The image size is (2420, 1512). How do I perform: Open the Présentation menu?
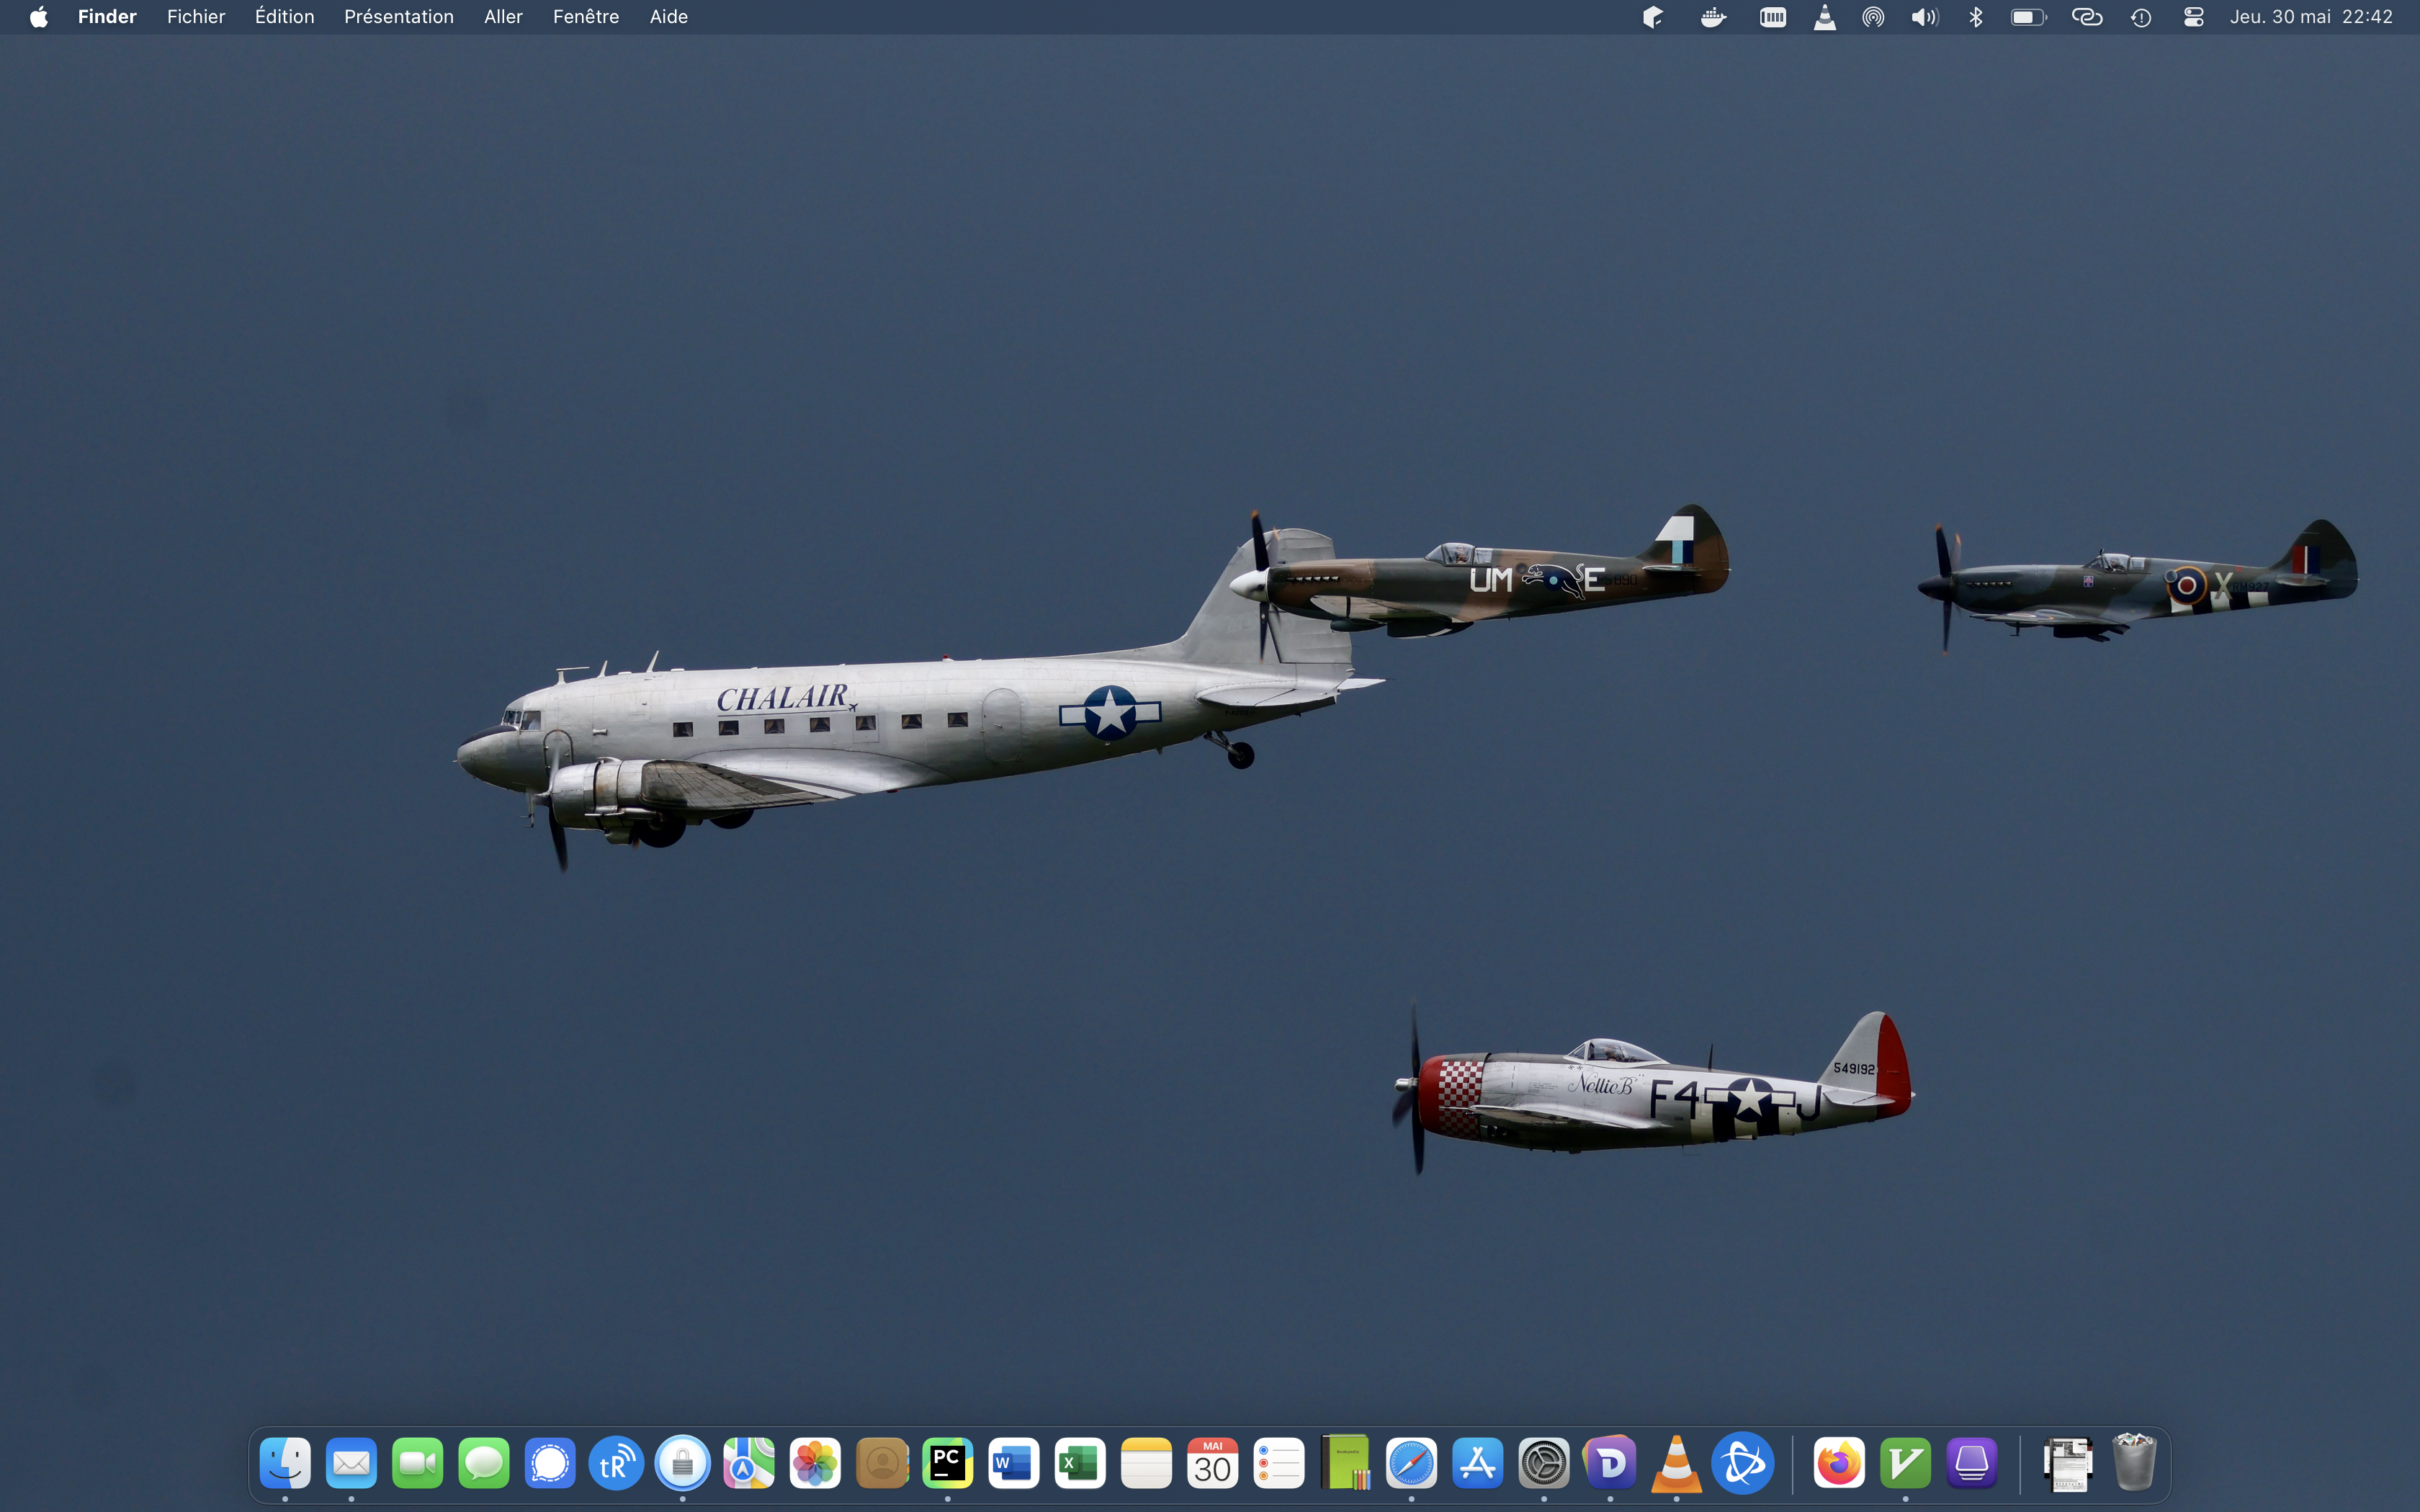pyautogui.click(x=398, y=17)
